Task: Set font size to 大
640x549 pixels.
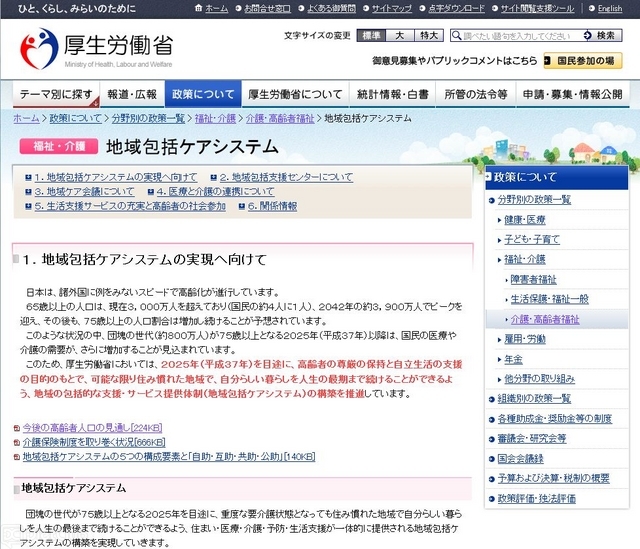Action: 400,35
